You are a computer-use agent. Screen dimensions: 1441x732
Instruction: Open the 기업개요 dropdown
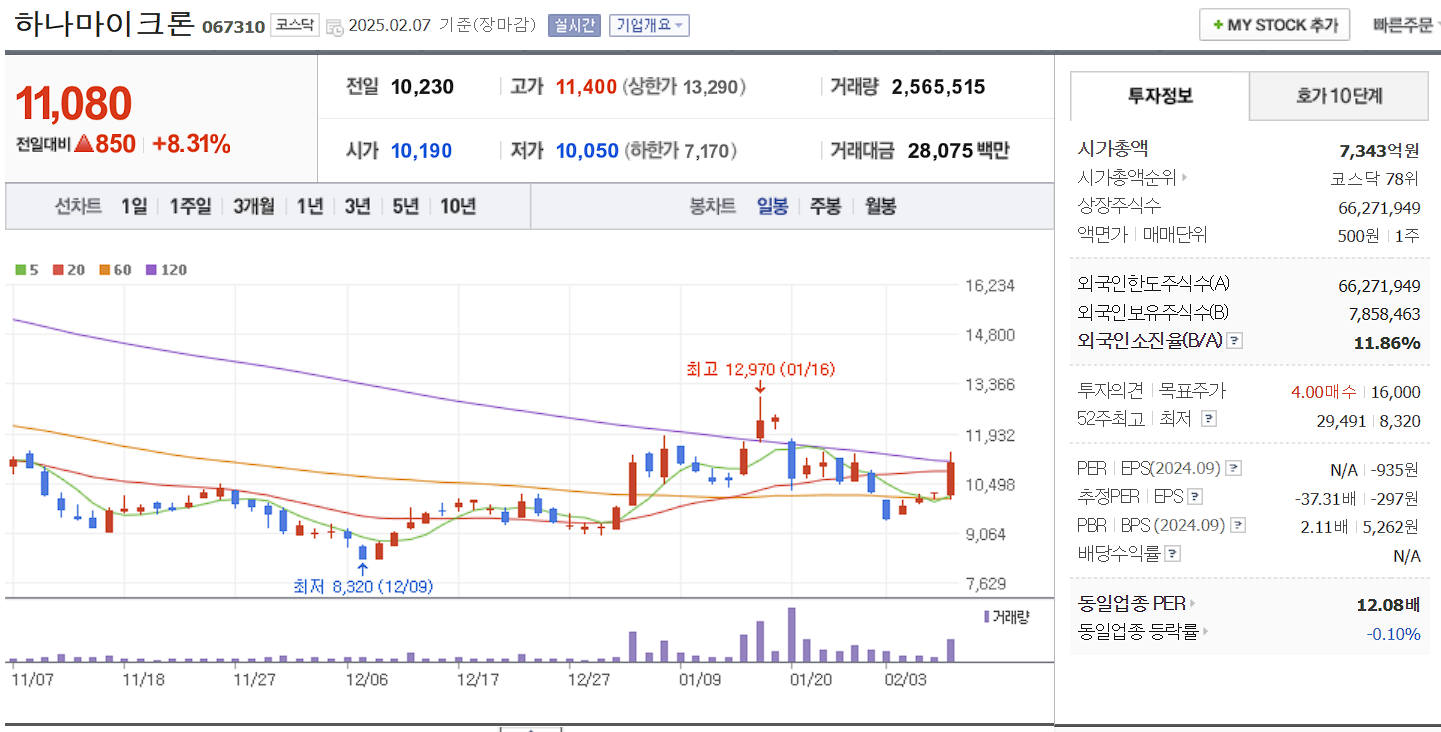(x=651, y=24)
